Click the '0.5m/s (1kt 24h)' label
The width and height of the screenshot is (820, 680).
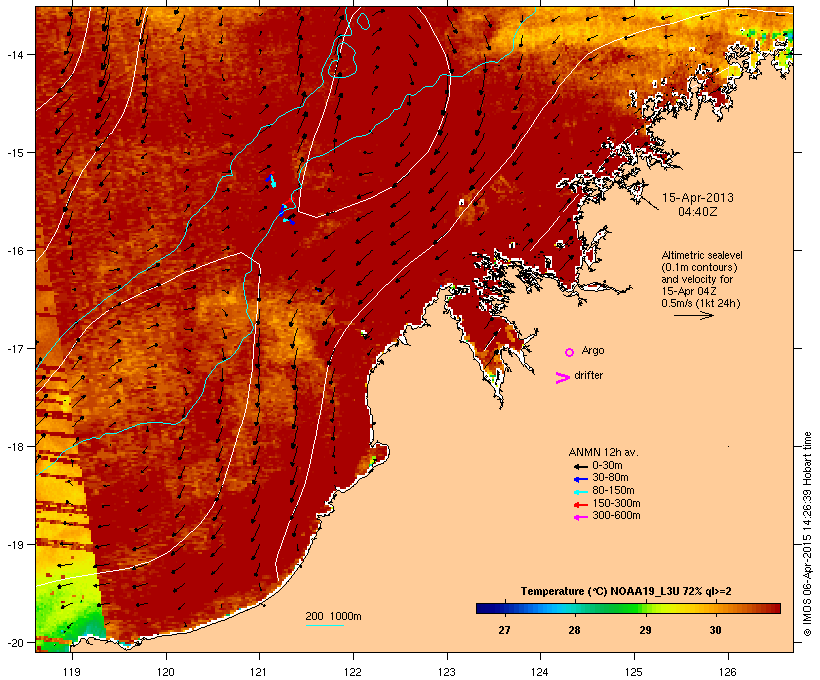[701, 303]
